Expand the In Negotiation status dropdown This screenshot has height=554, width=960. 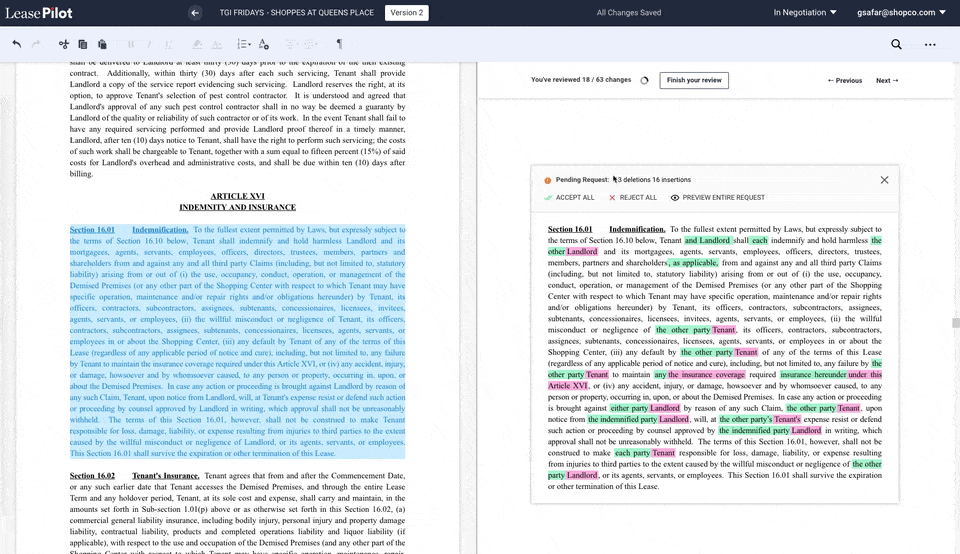[x=805, y=13]
